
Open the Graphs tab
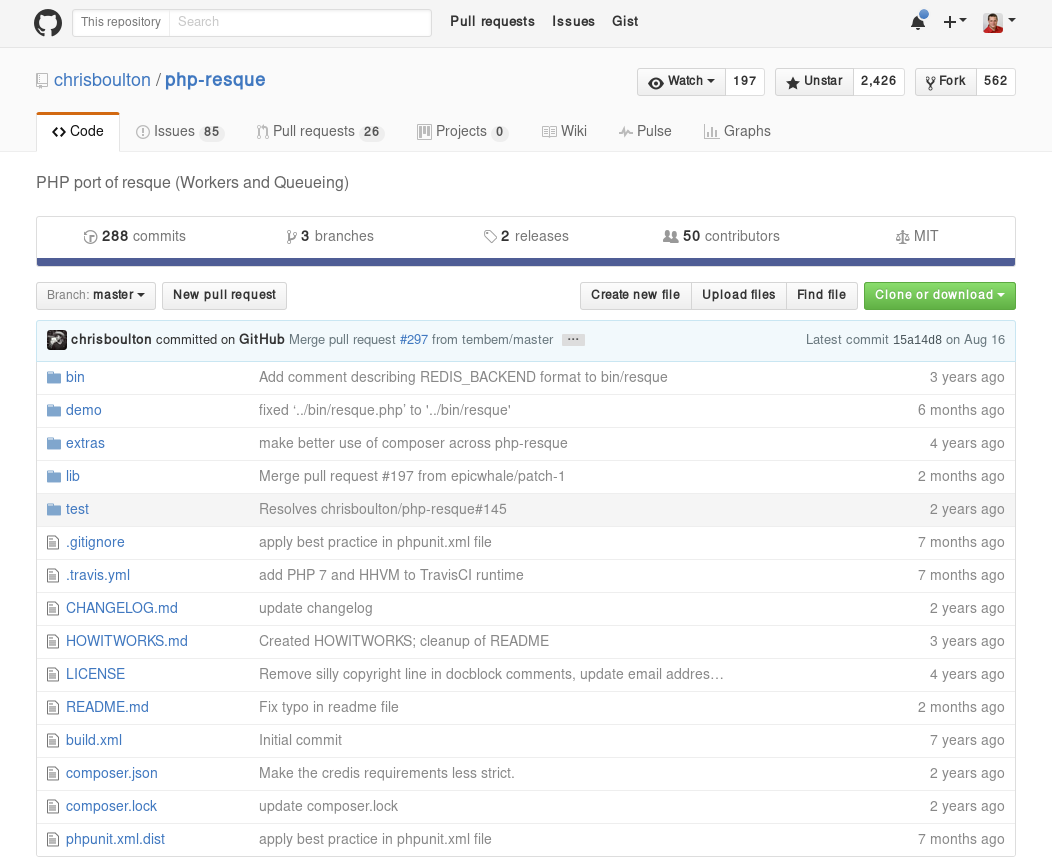(737, 131)
